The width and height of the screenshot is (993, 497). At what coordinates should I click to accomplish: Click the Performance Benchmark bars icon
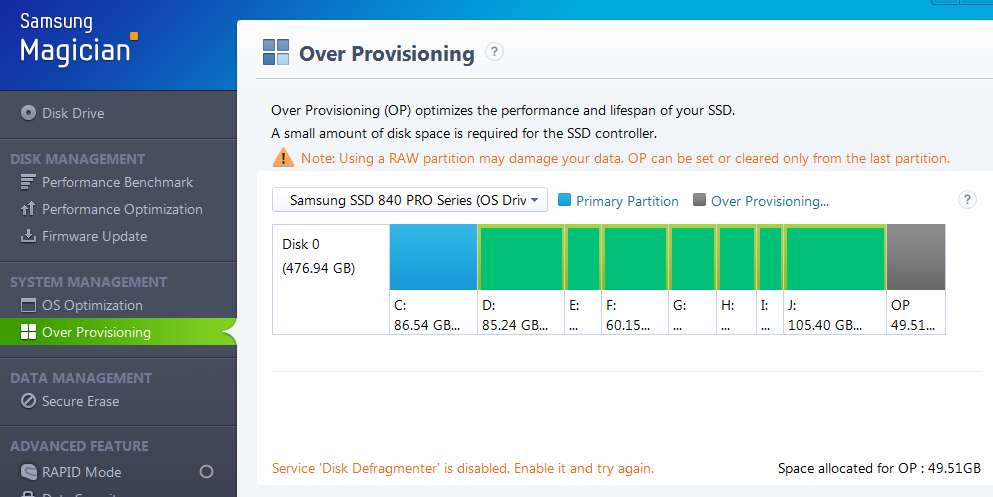(x=28, y=182)
